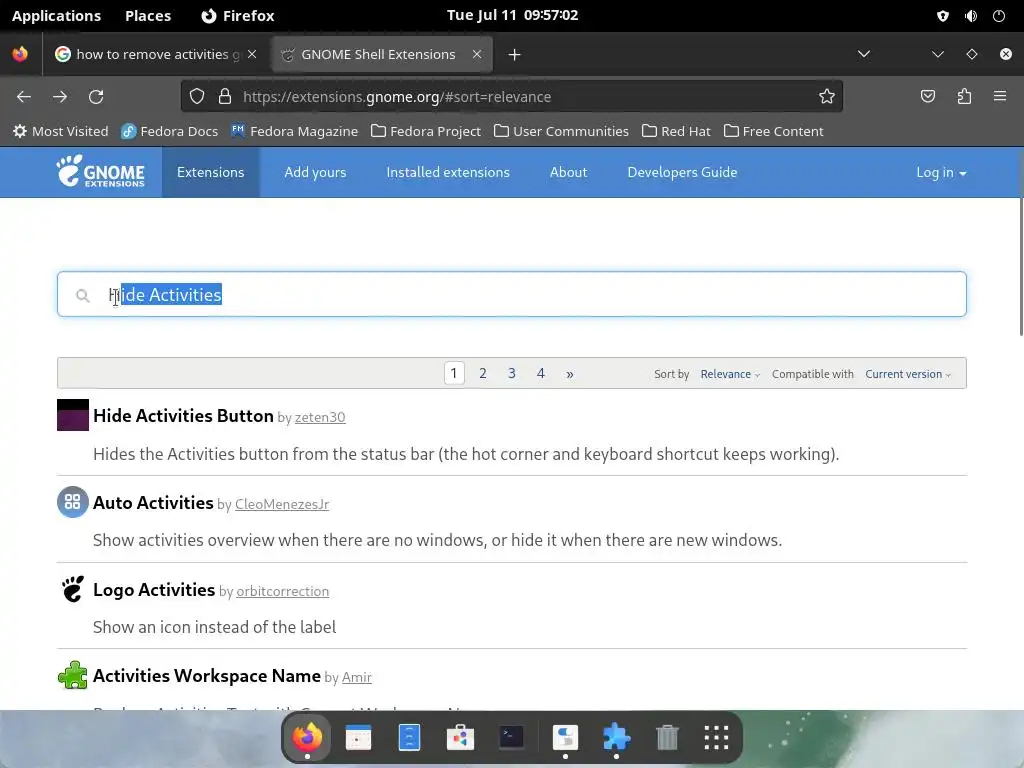This screenshot has width=1024, height=768.
Task: Show site info via padlock icon
Action: pyautogui.click(x=225, y=97)
